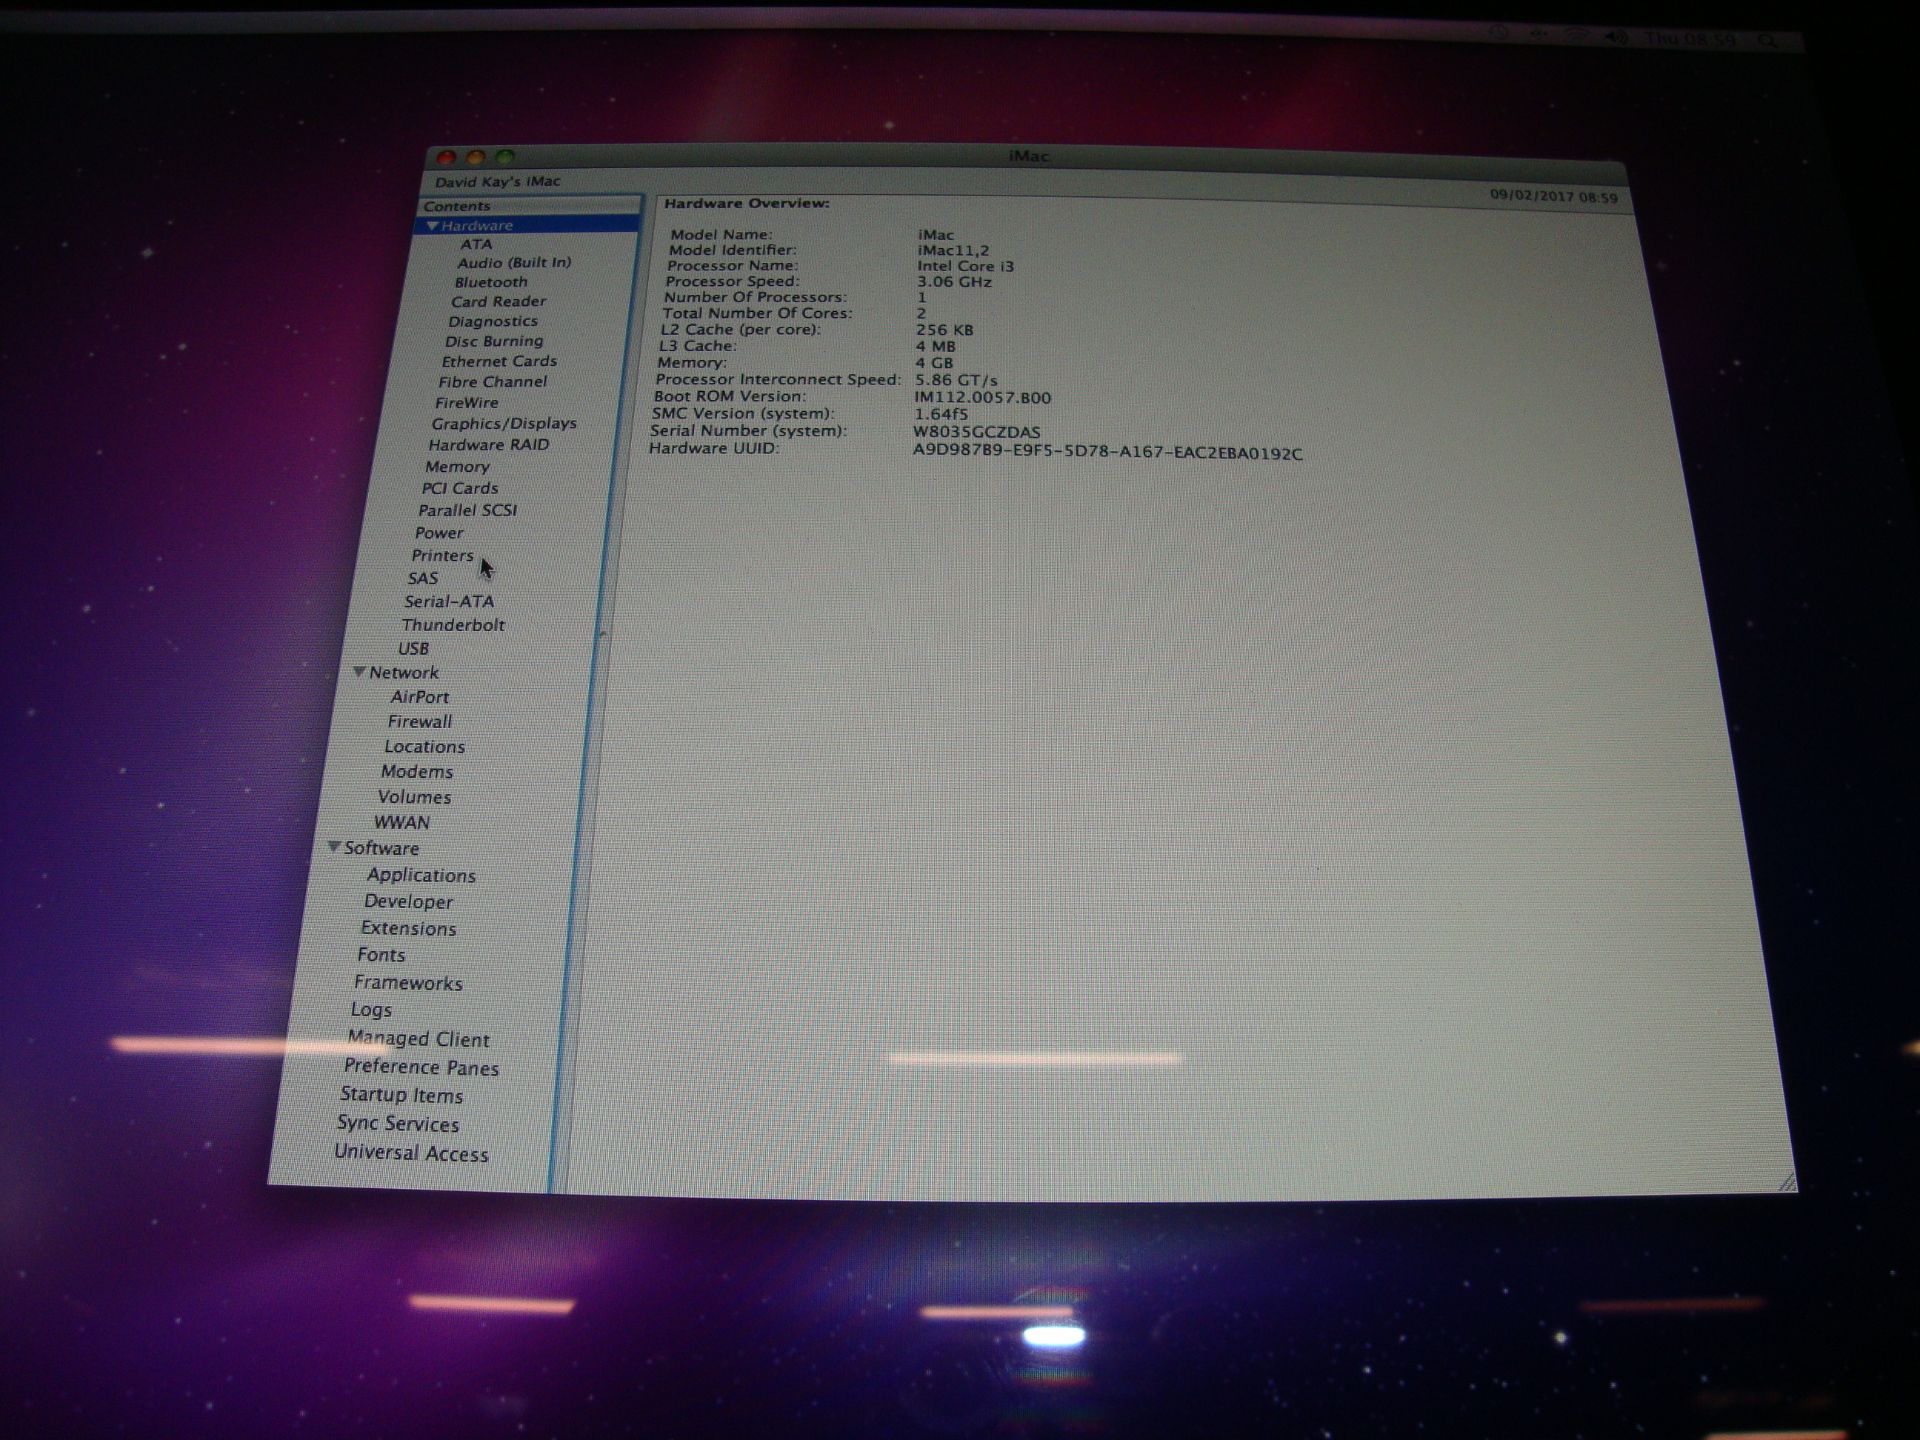The image size is (1920, 1440).
Task: Click the 3.06 GHz speed value
Action: coord(954,282)
